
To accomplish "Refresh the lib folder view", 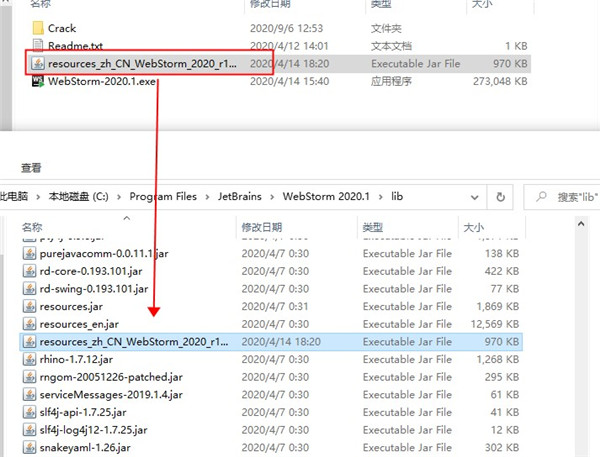I will [507, 196].
